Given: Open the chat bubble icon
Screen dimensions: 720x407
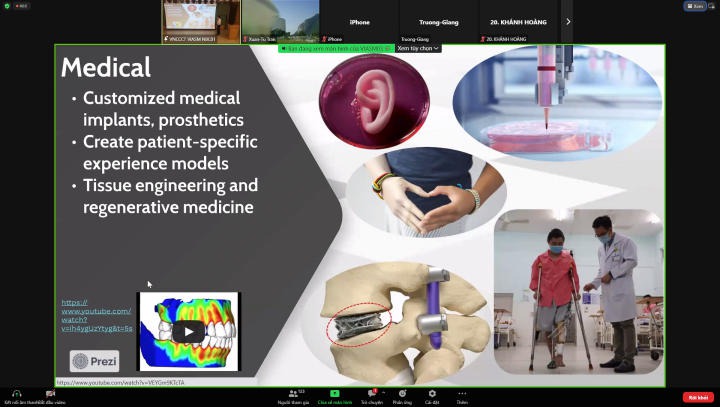Looking at the screenshot, I should click(371, 394).
